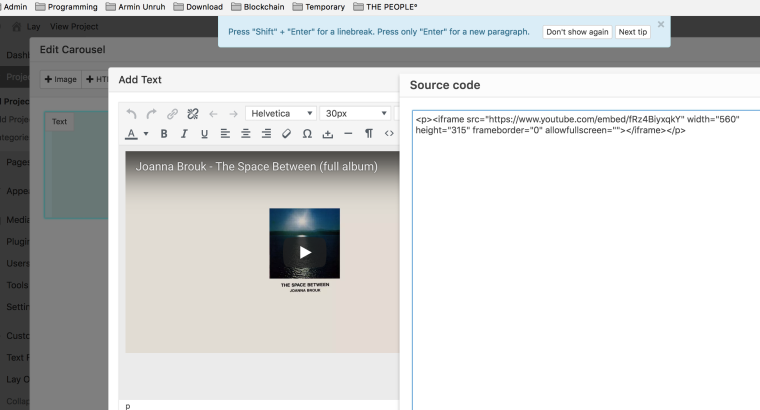The width and height of the screenshot is (760, 410).
Task: Open the View Project menu item
Action: pos(74,26)
